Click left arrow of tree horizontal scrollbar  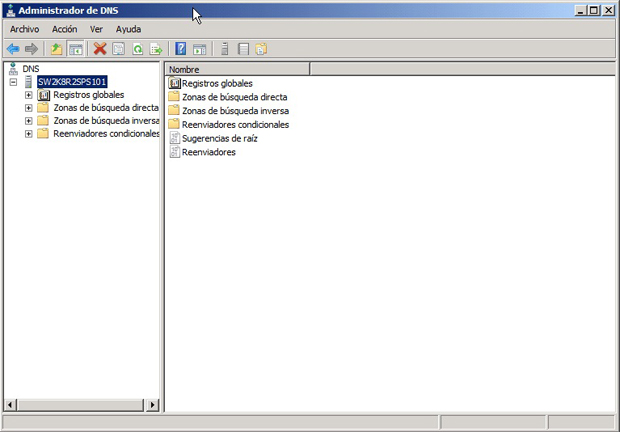click(11, 405)
